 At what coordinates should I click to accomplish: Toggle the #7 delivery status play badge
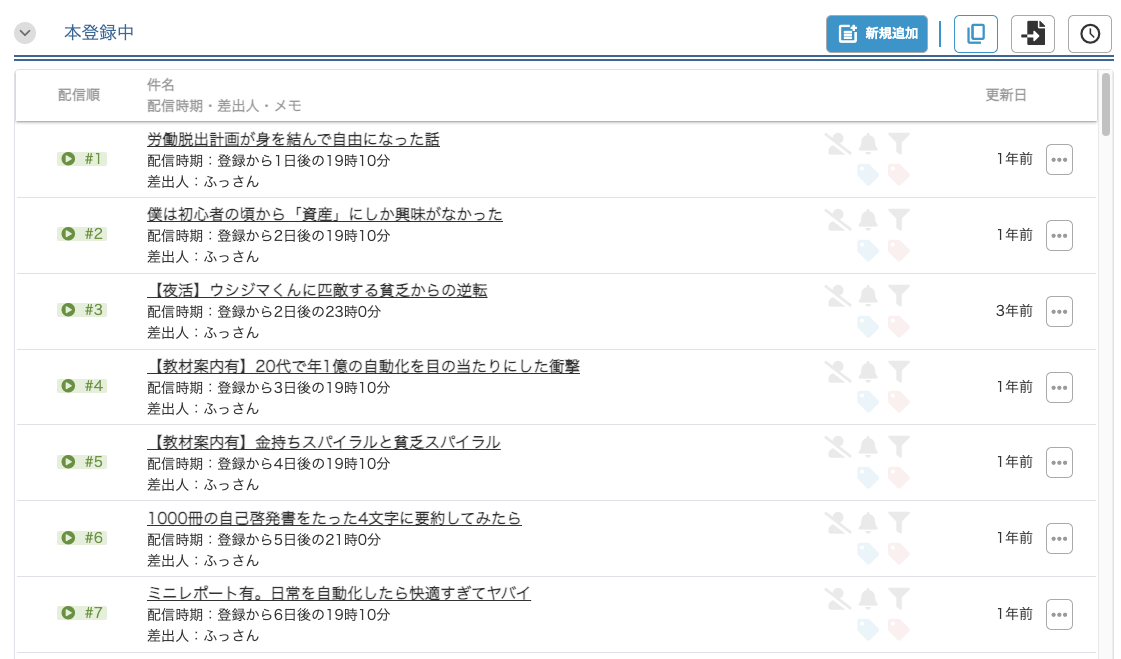[82, 613]
